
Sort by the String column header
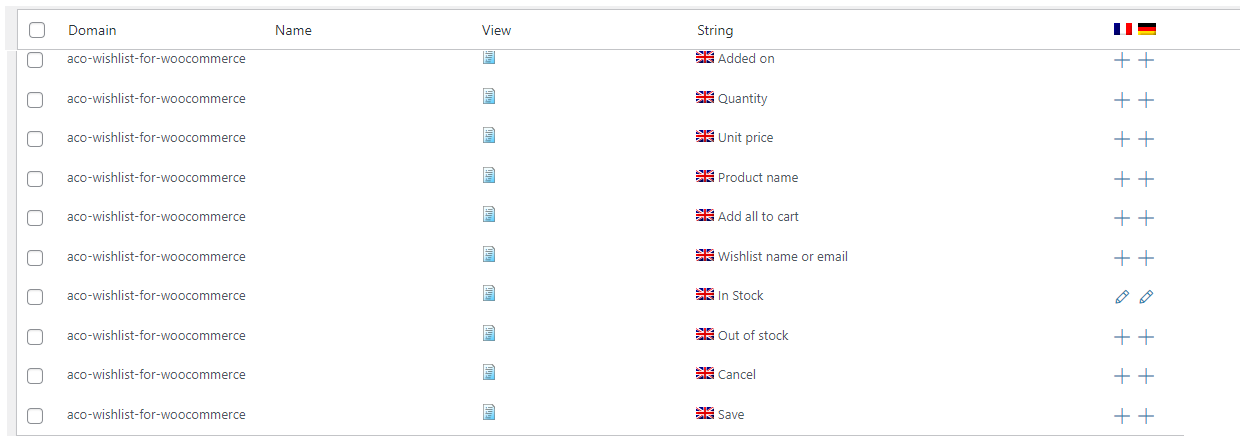[715, 30]
